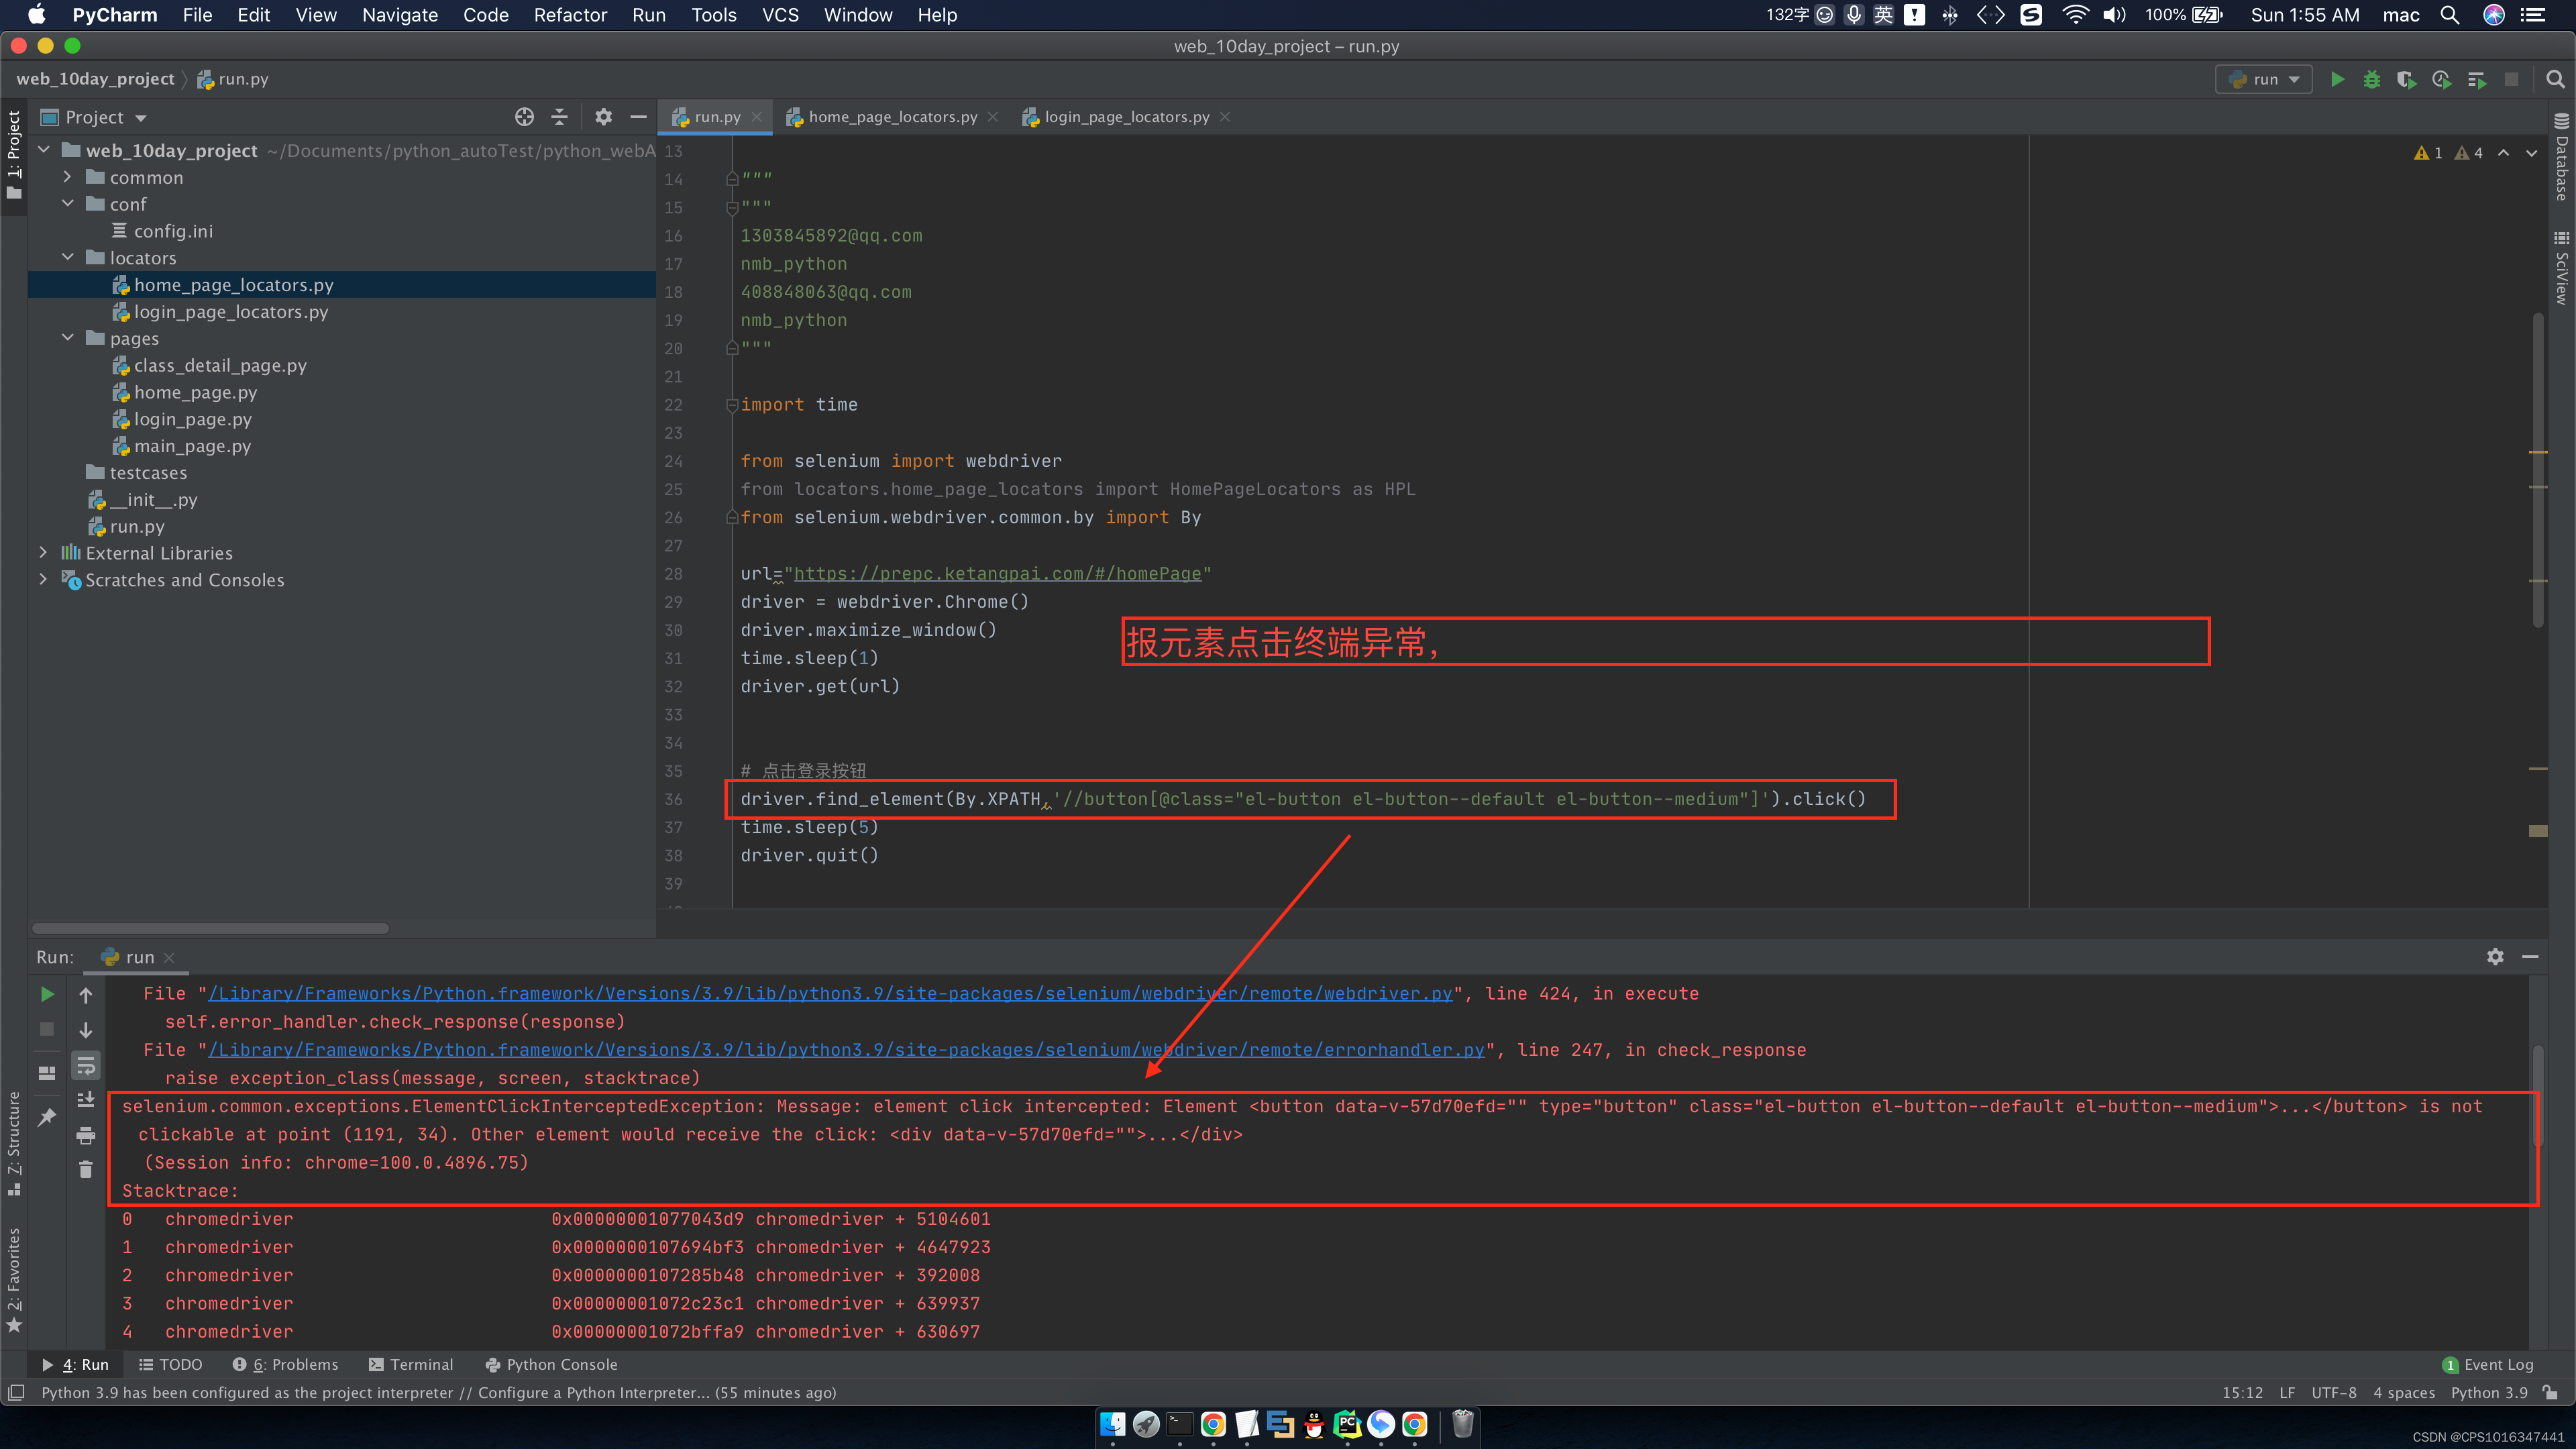Clear console output trash icon
This screenshot has width=2576, height=1449.
pyautogui.click(x=86, y=1169)
